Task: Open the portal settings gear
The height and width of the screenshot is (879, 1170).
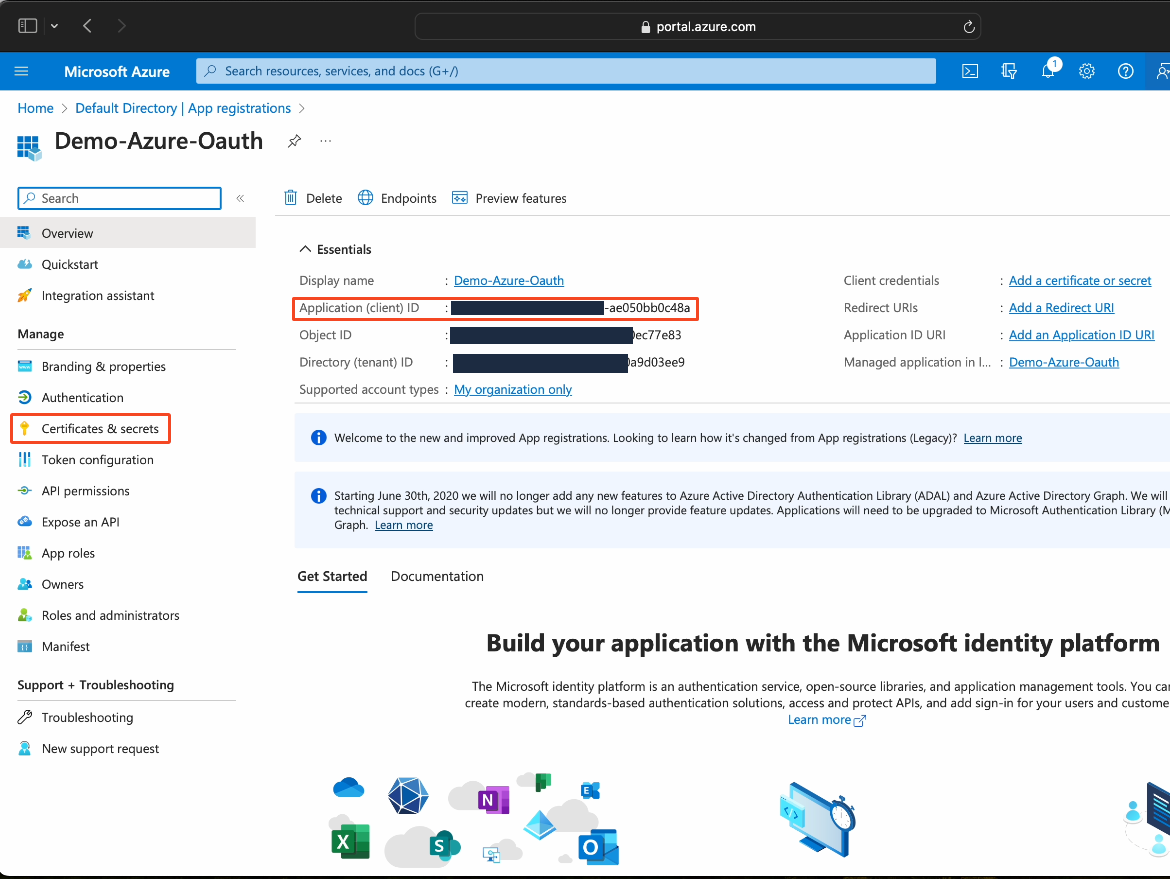Action: coord(1087,71)
